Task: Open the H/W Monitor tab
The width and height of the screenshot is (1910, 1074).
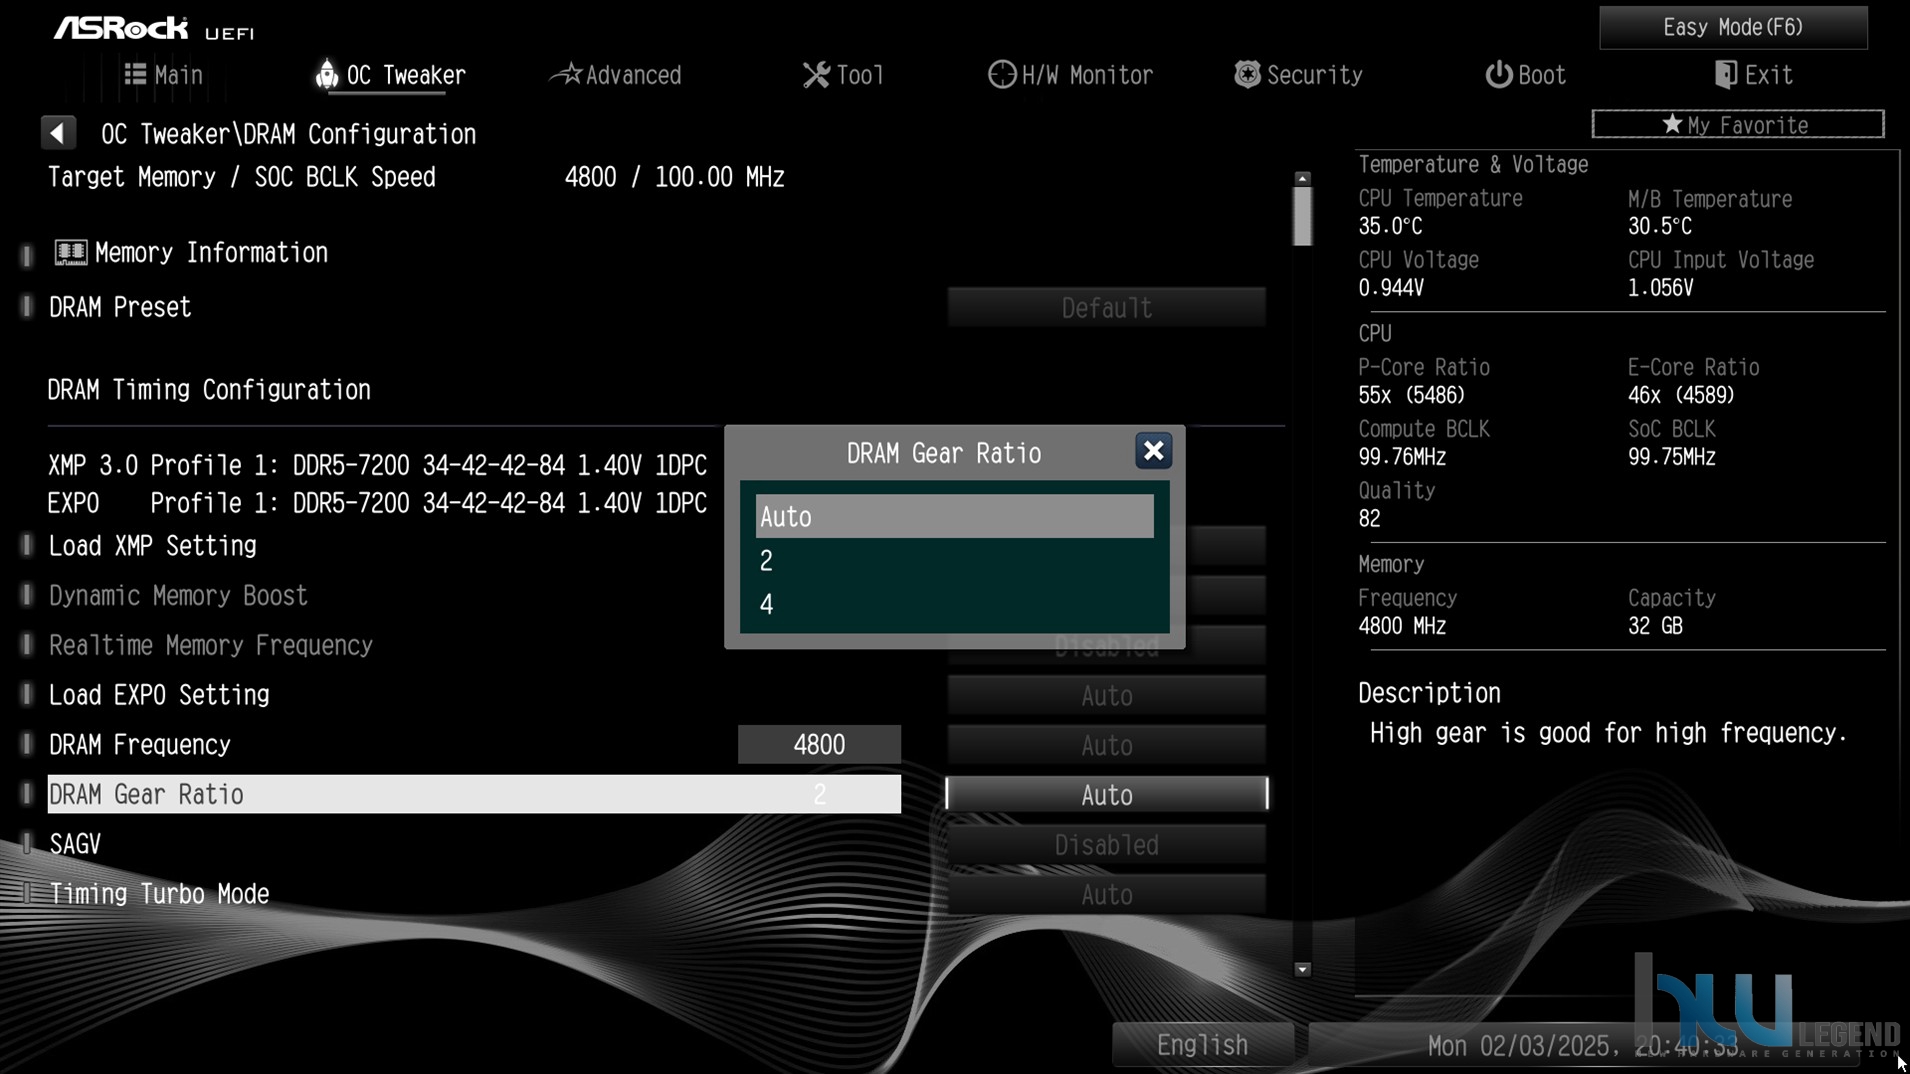Action: [x=1070, y=75]
